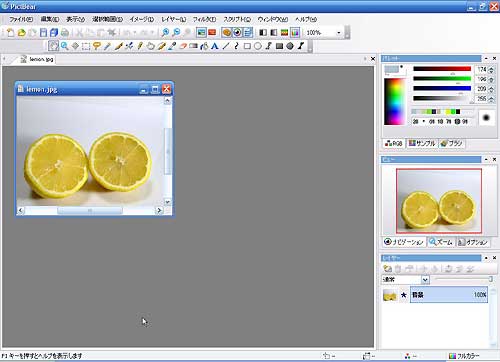Open the イメージ (Image) menu
The height and width of the screenshot is (362, 500).
pyautogui.click(x=142, y=19)
